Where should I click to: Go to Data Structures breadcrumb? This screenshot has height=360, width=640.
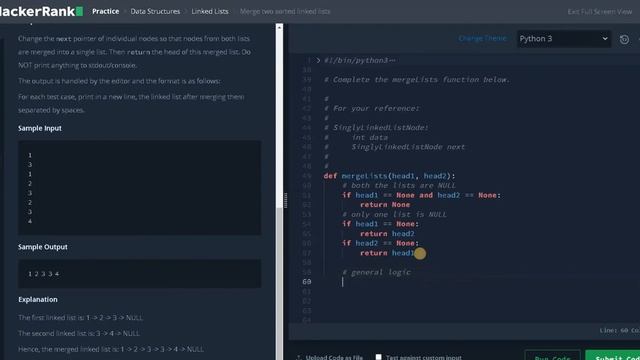(x=155, y=11)
